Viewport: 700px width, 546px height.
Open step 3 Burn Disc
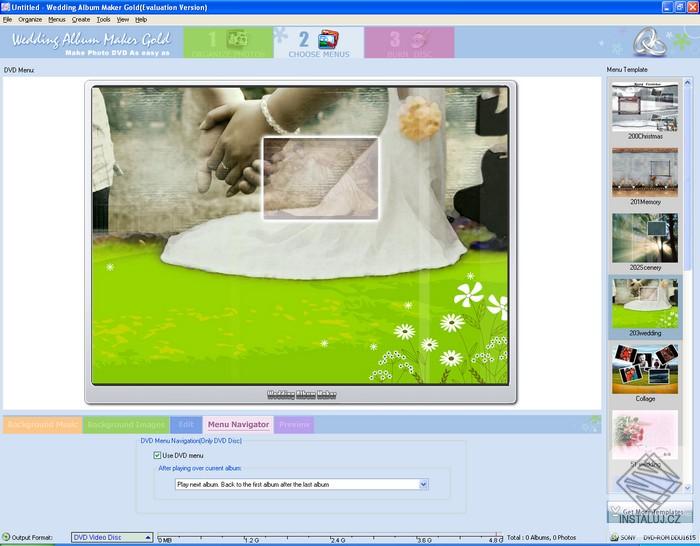[408, 42]
